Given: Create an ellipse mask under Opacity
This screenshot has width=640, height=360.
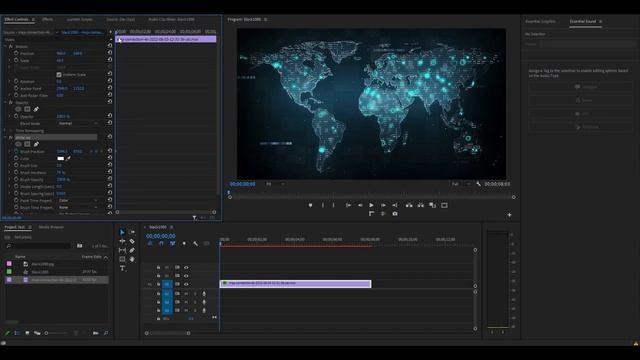Looking at the screenshot, I should (18, 109).
